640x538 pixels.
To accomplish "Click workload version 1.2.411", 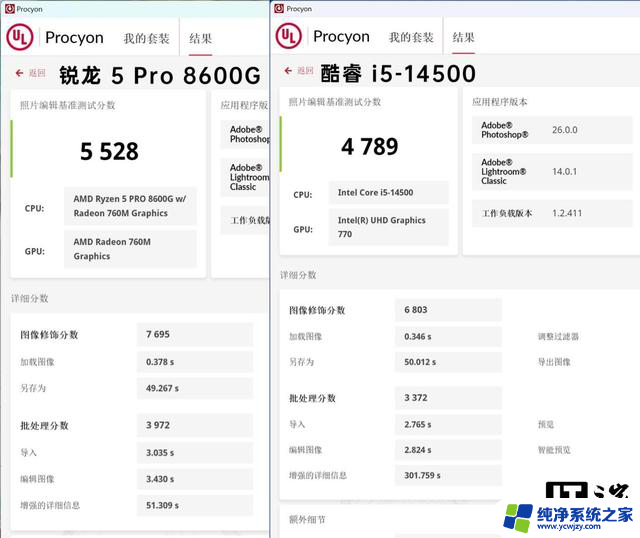I will click(x=567, y=213).
